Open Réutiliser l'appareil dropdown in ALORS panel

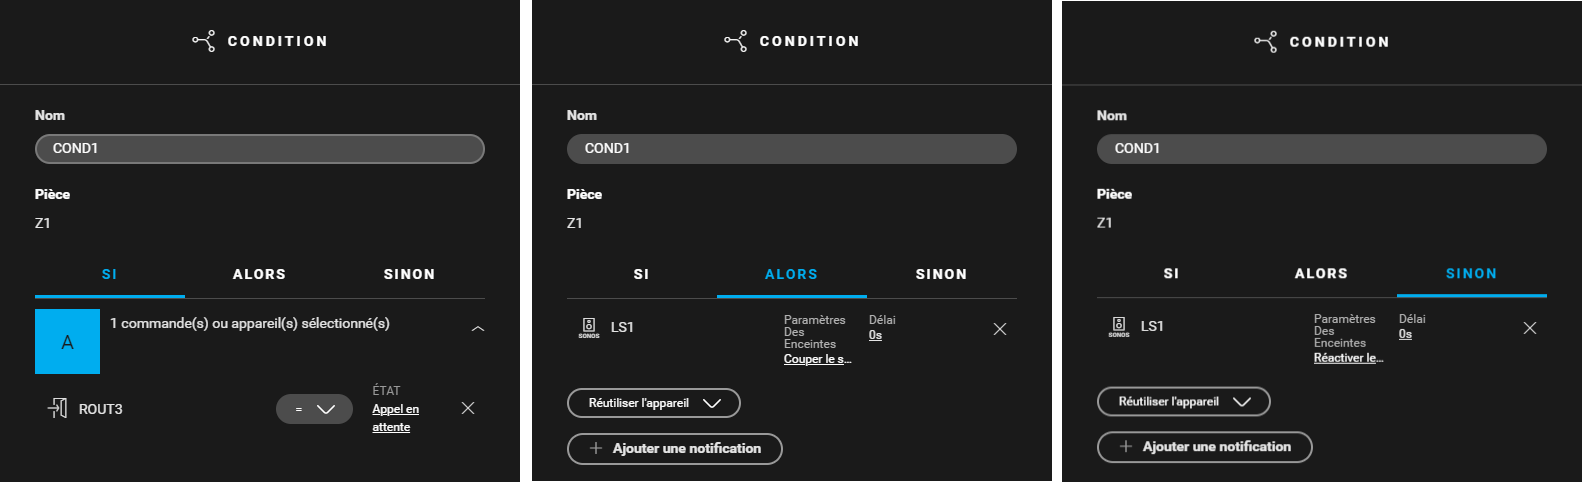[x=654, y=403]
